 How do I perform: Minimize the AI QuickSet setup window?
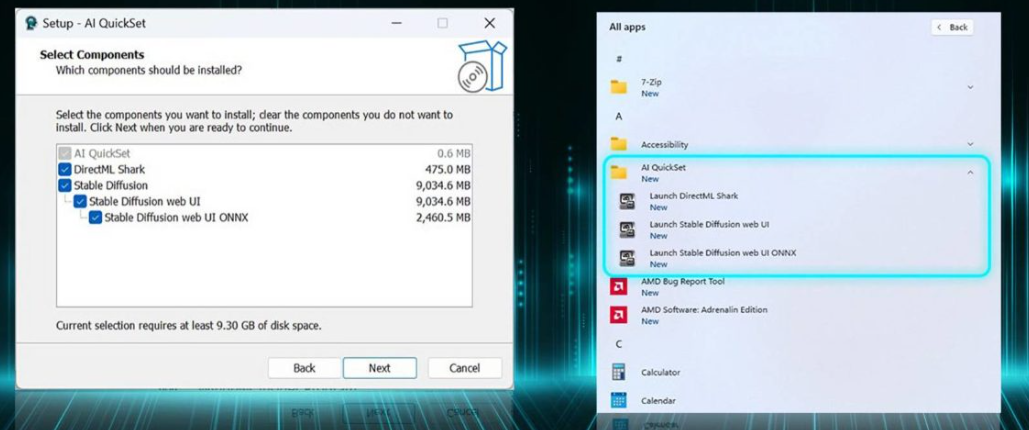tap(396, 23)
